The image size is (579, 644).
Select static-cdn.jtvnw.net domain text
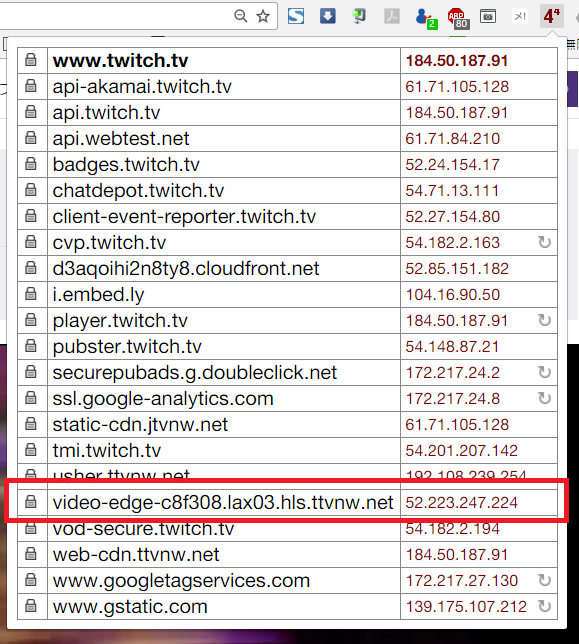140,425
